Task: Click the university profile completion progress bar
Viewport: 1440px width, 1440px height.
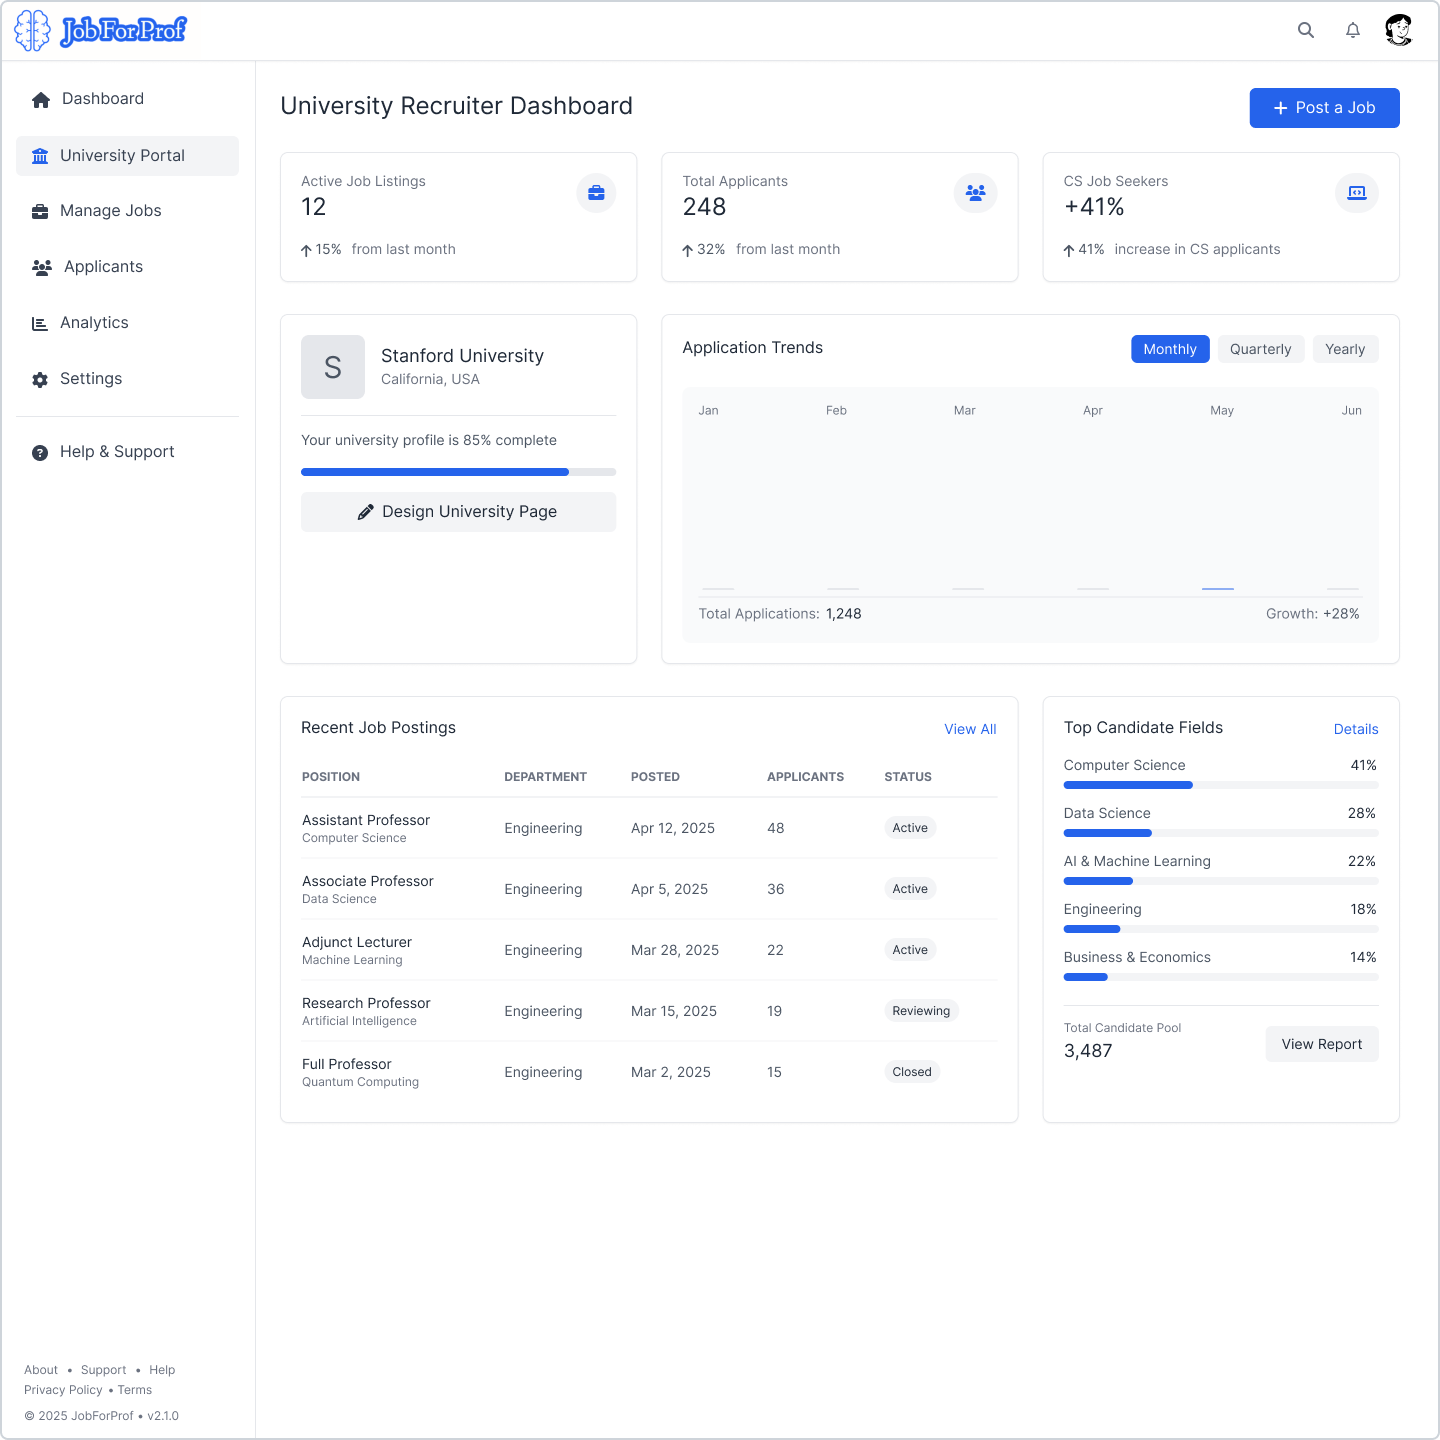Action: pos(458,472)
